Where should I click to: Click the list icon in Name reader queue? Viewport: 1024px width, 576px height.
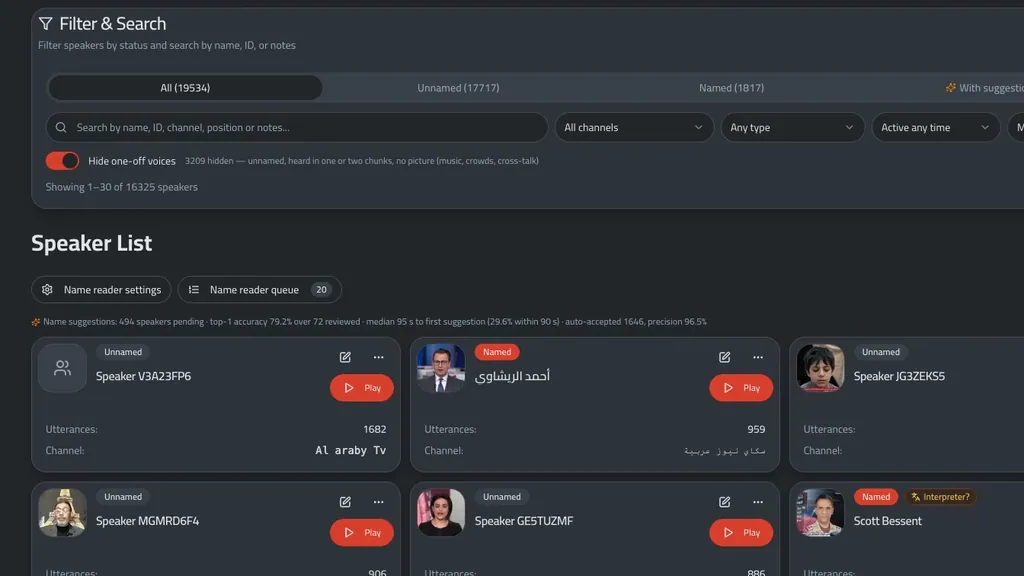[194, 289]
